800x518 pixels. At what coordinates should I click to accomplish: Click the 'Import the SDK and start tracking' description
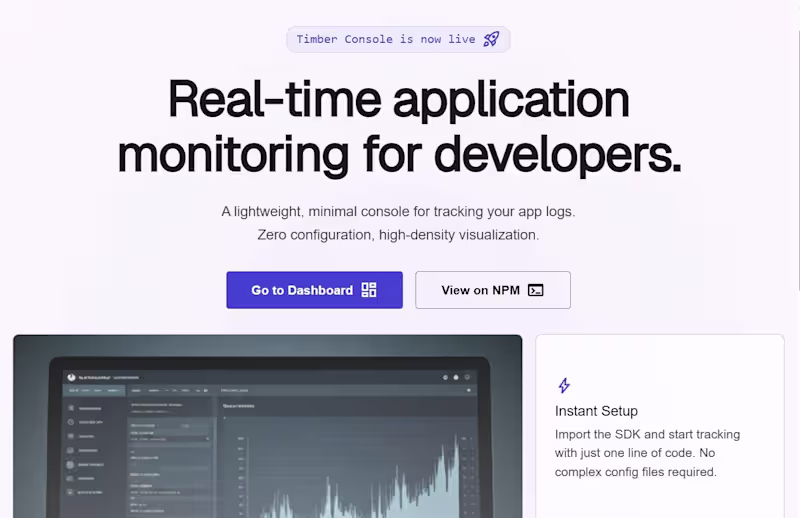[647, 453]
